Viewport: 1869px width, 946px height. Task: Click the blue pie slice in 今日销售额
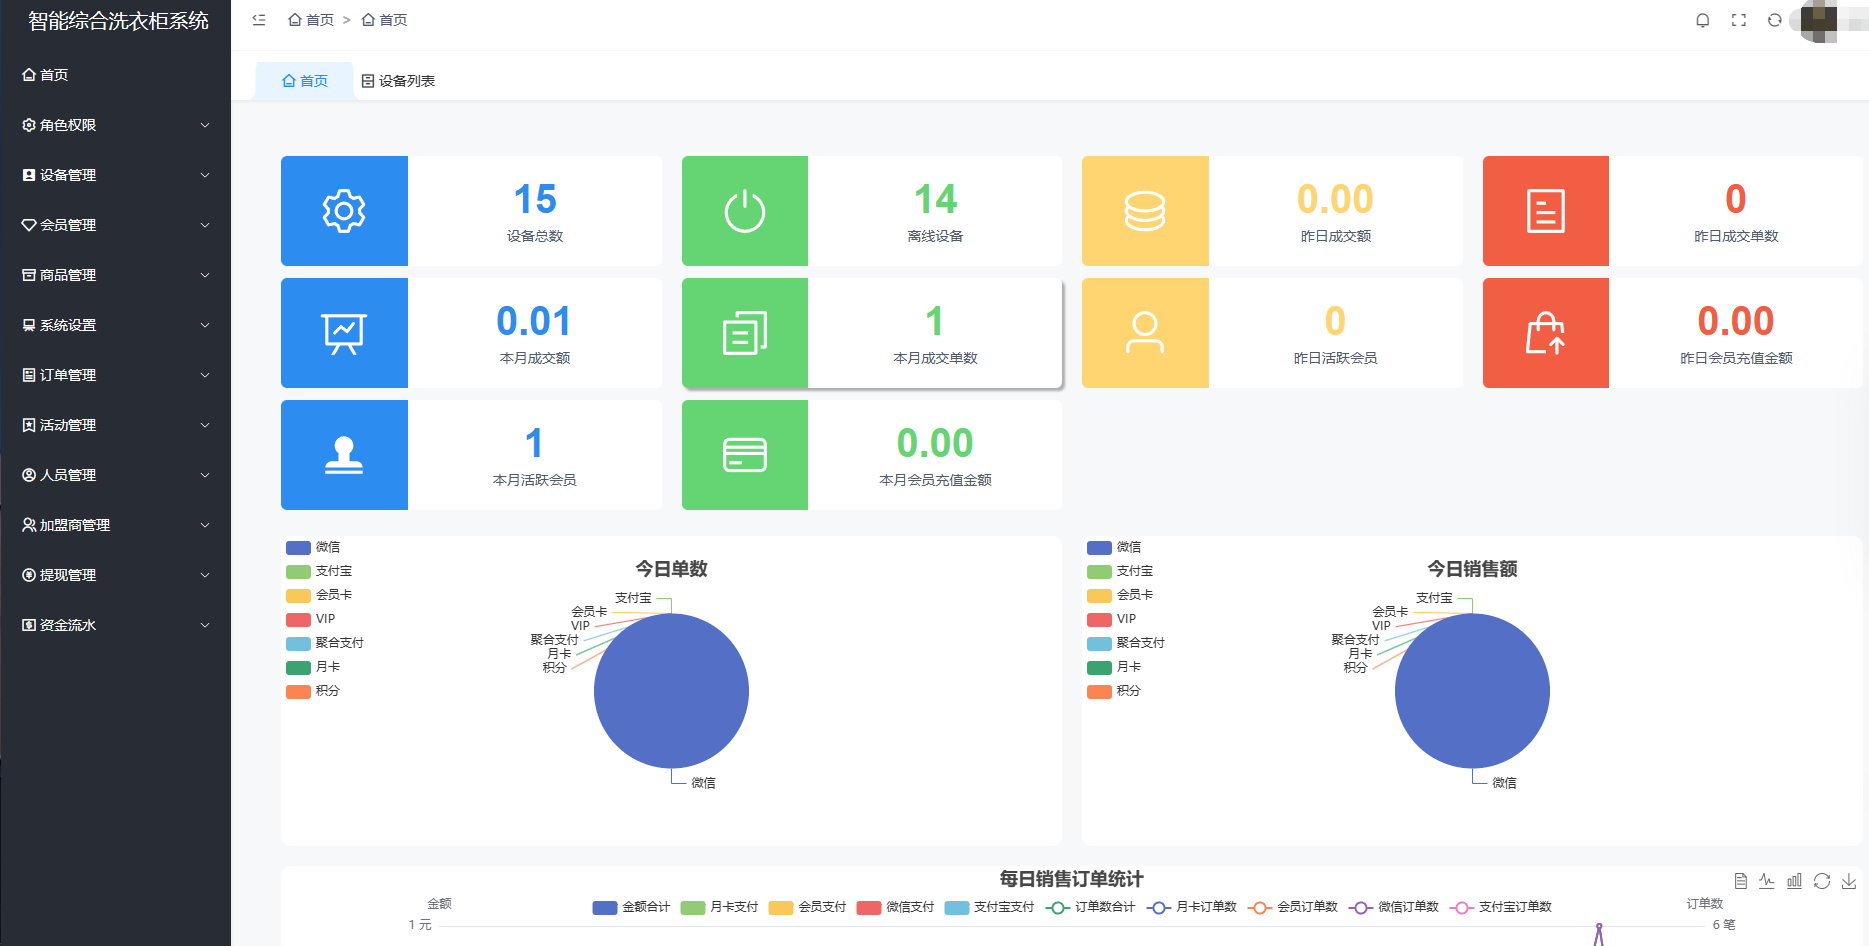coord(1472,691)
